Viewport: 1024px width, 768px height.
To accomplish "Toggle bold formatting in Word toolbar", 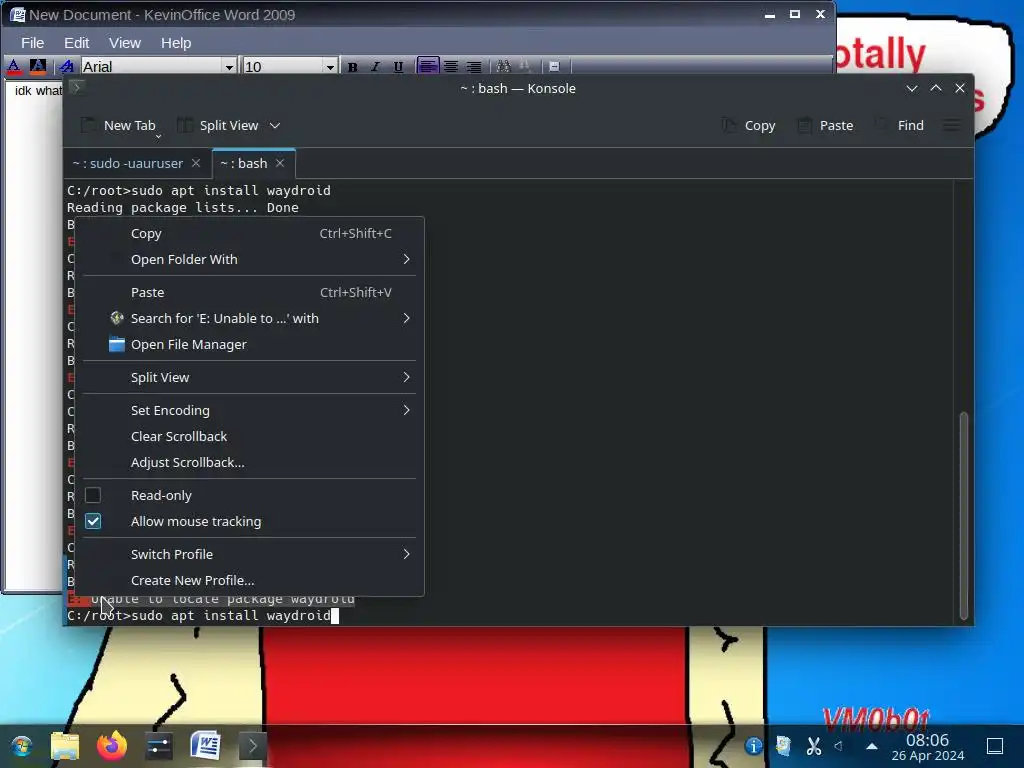I will click(353, 67).
